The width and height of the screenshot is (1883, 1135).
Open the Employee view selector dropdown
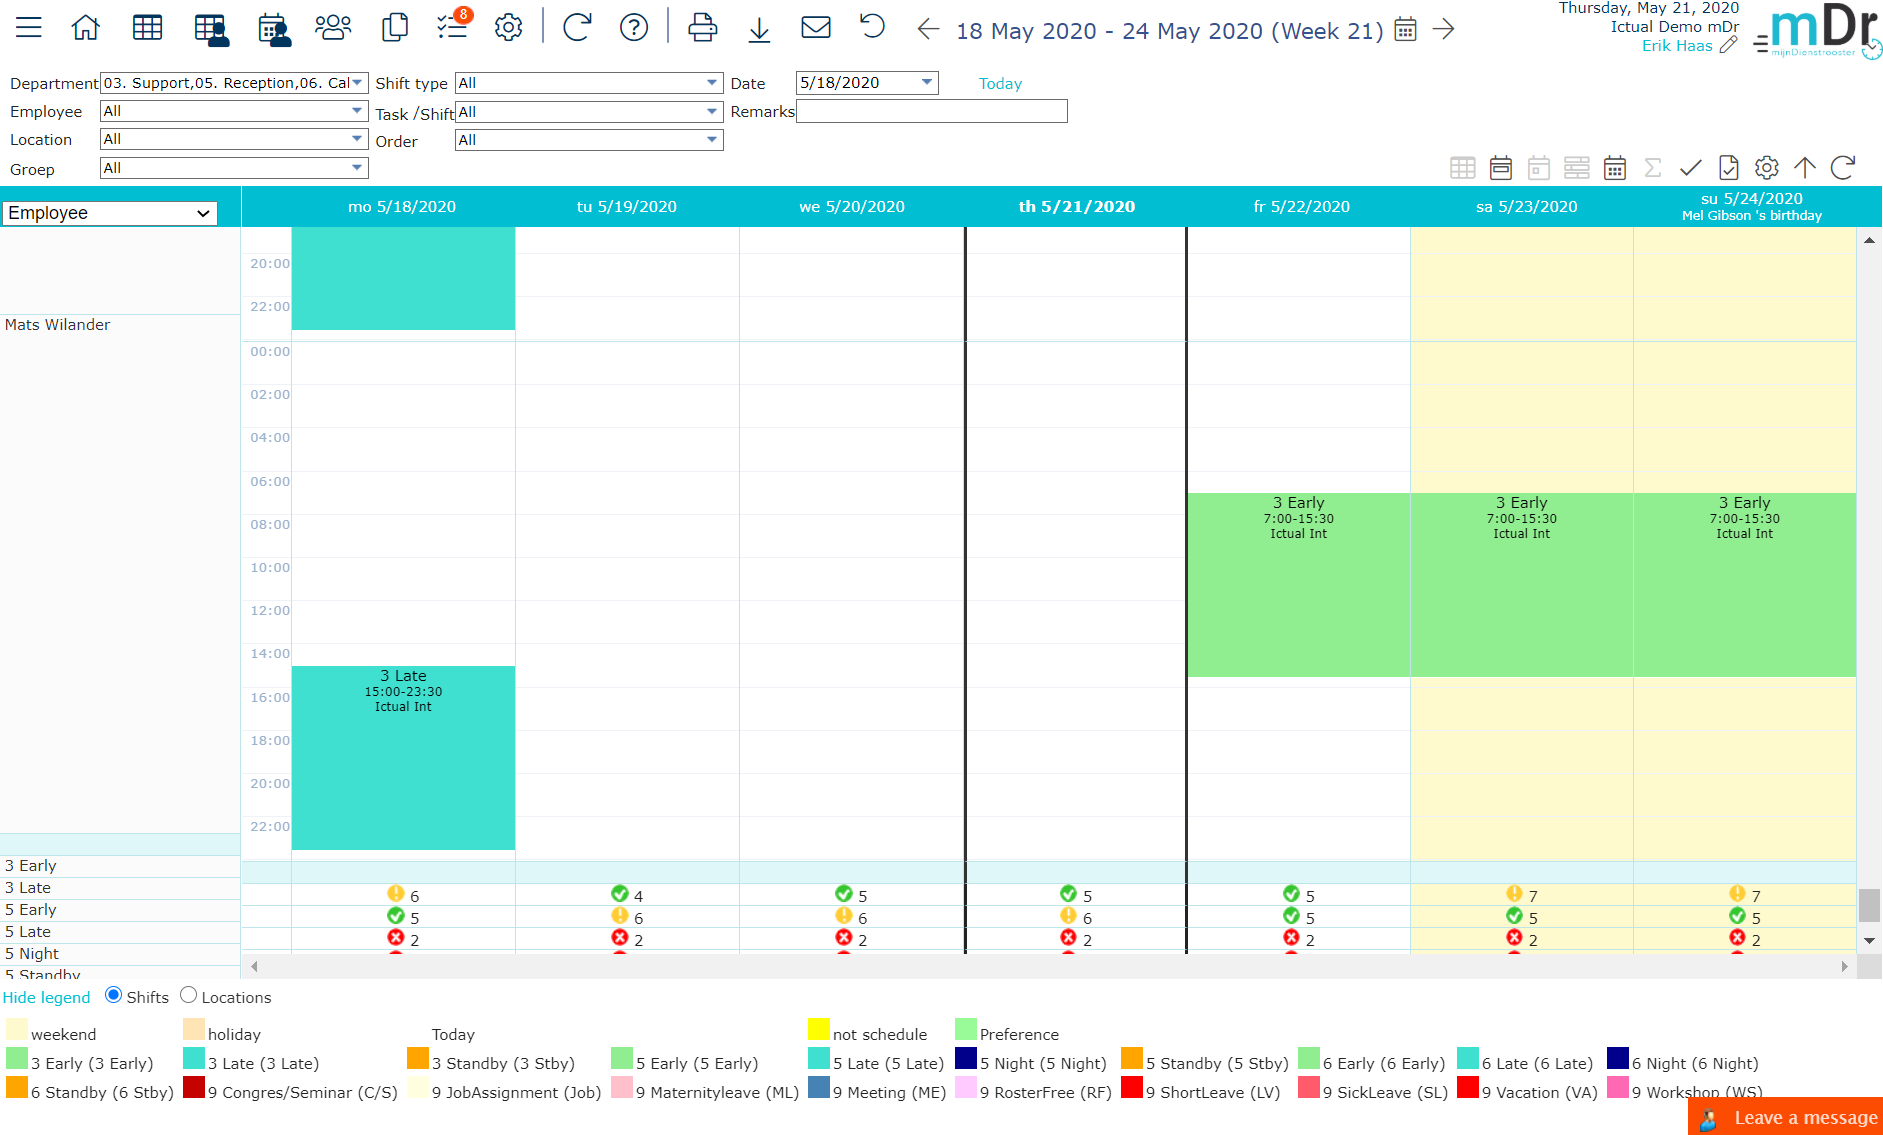109,213
